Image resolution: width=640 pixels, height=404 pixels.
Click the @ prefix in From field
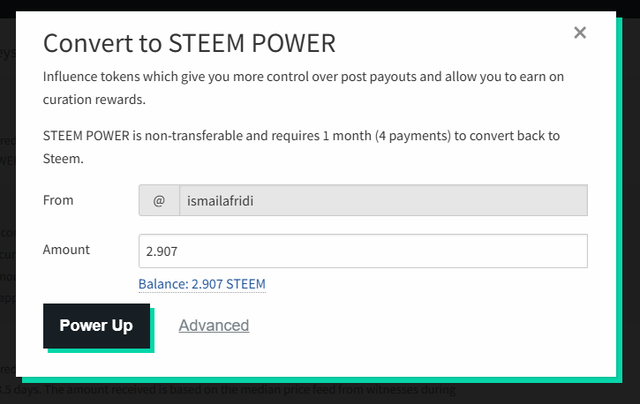coord(159,200)
